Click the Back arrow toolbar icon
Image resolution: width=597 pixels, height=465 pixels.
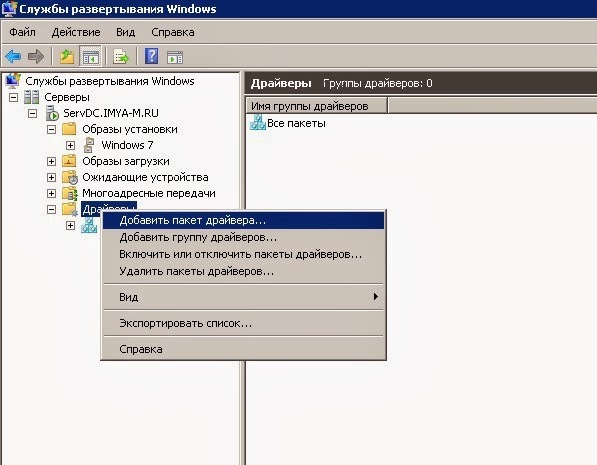pyautogui.click(x=13, y=57)
